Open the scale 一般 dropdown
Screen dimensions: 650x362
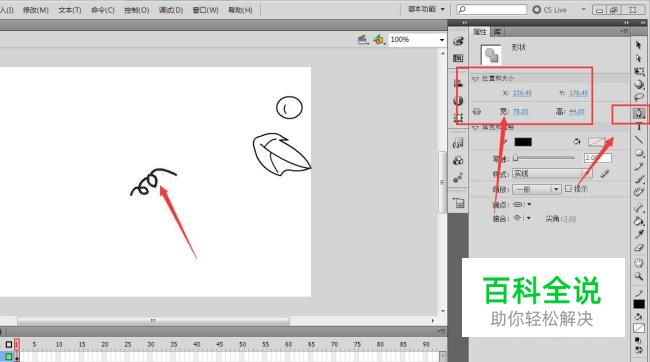pyautogui.click(x=536, y=189)
